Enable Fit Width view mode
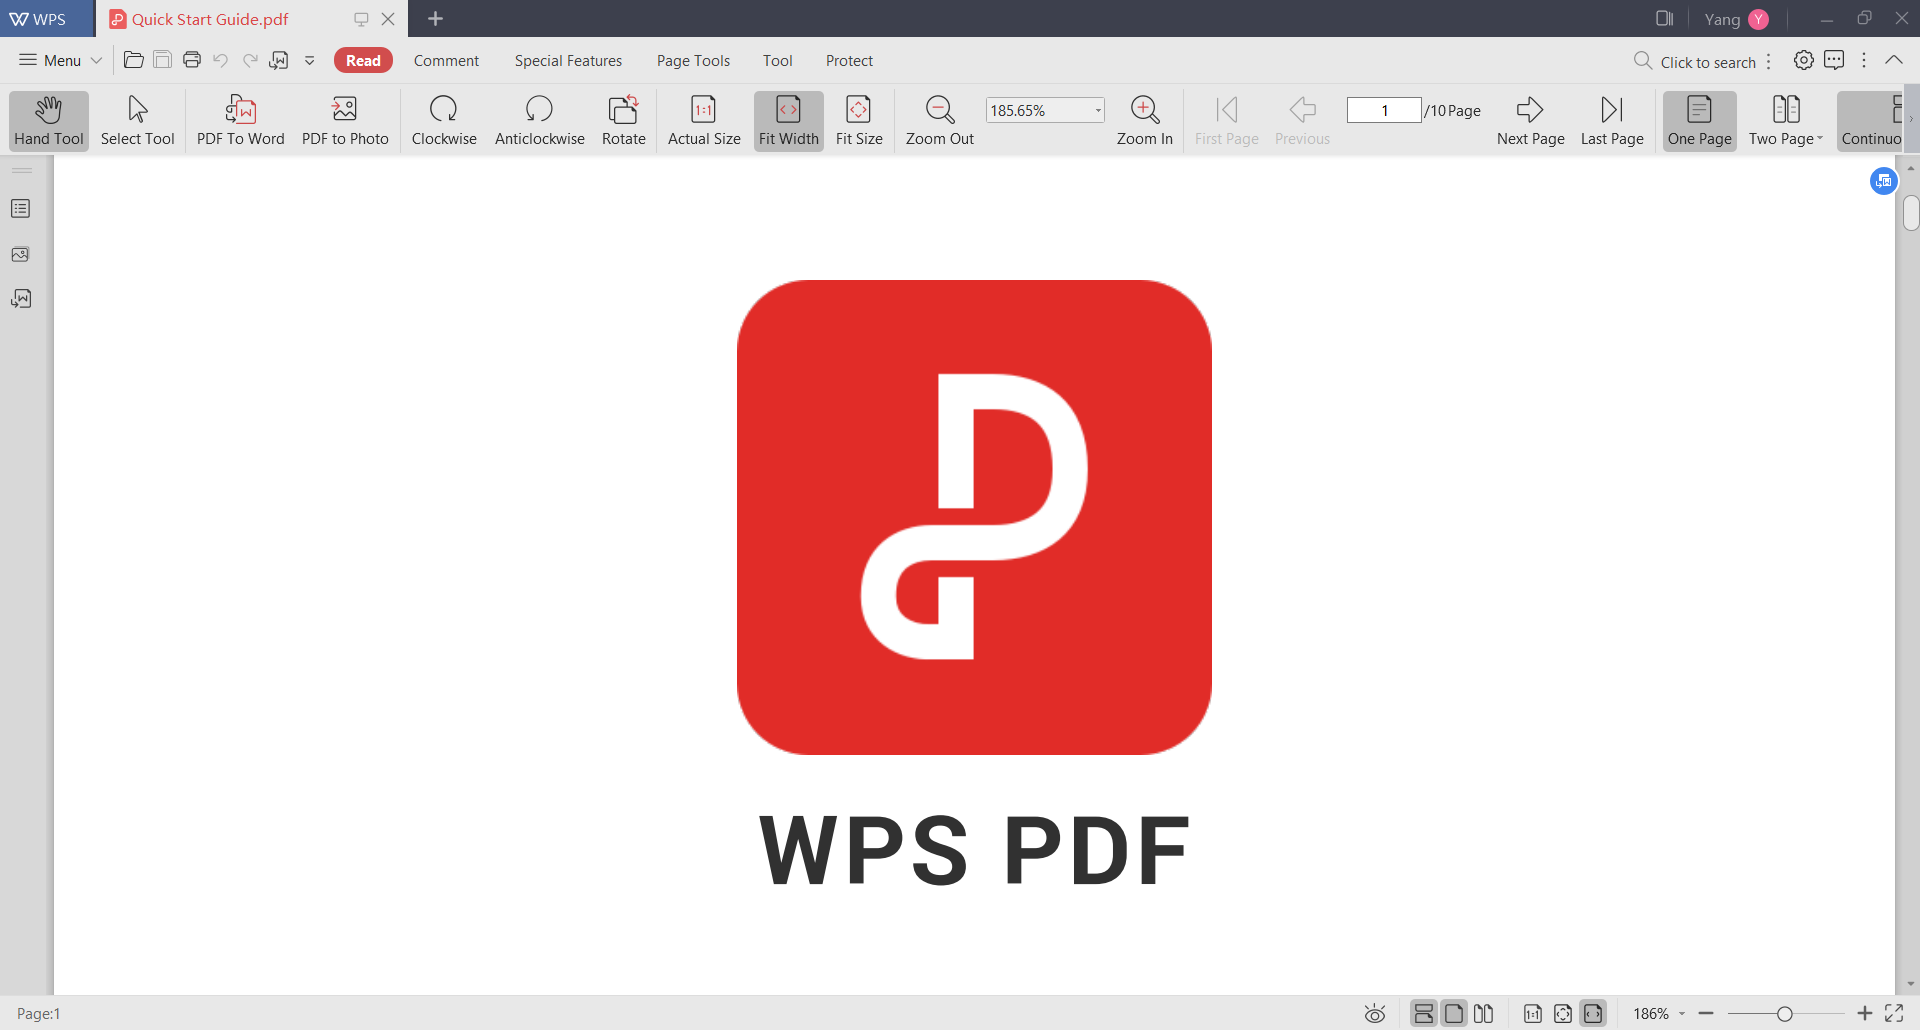 (788, 120)
